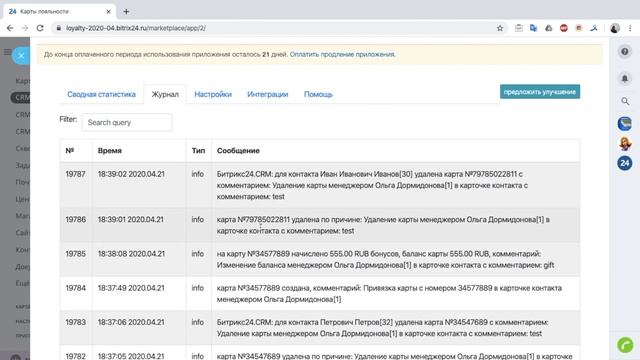Click the browser forward arrow
The width and height of the screenshot is (640, 360).
click(25, 28)
